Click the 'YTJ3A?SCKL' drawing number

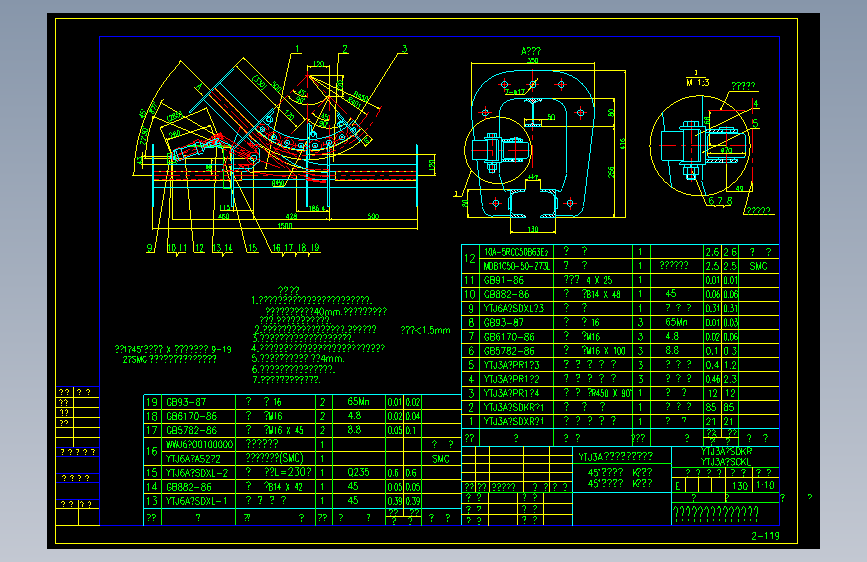coord(725,461)
